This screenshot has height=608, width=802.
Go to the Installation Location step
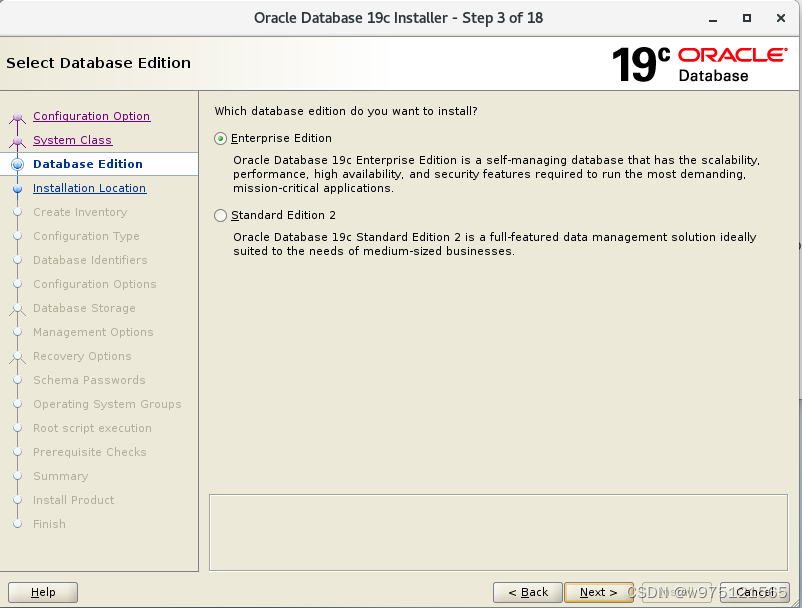coord(88,188)
